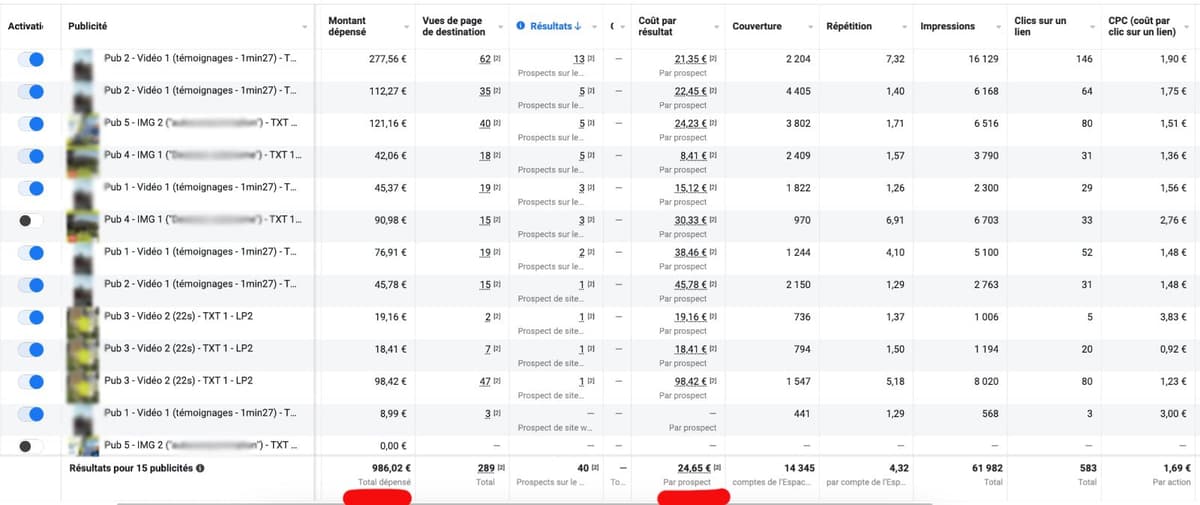The image size is (1200, 505).
Task: Disable the ad with 277,56 € spent
Action: pos(31,60)
